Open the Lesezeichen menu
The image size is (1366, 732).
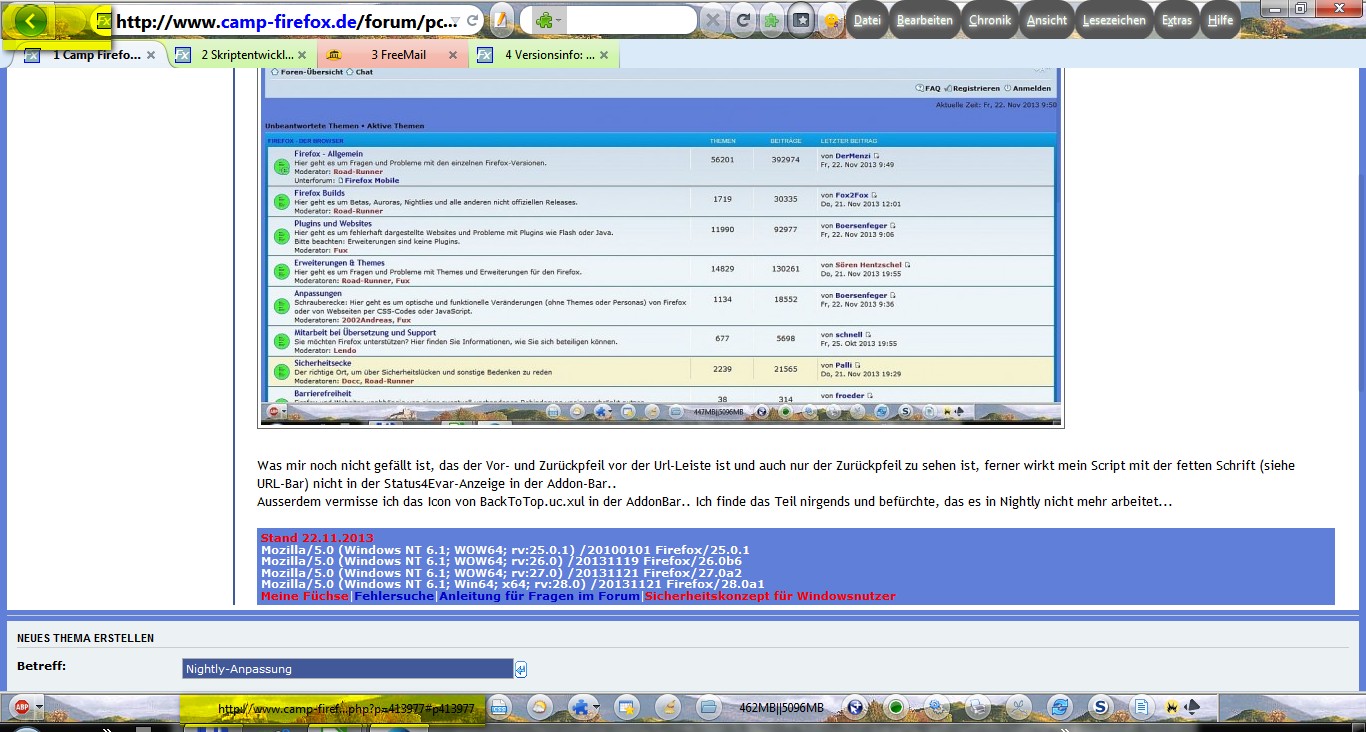pyautogui.click(x=1113, y=20)
